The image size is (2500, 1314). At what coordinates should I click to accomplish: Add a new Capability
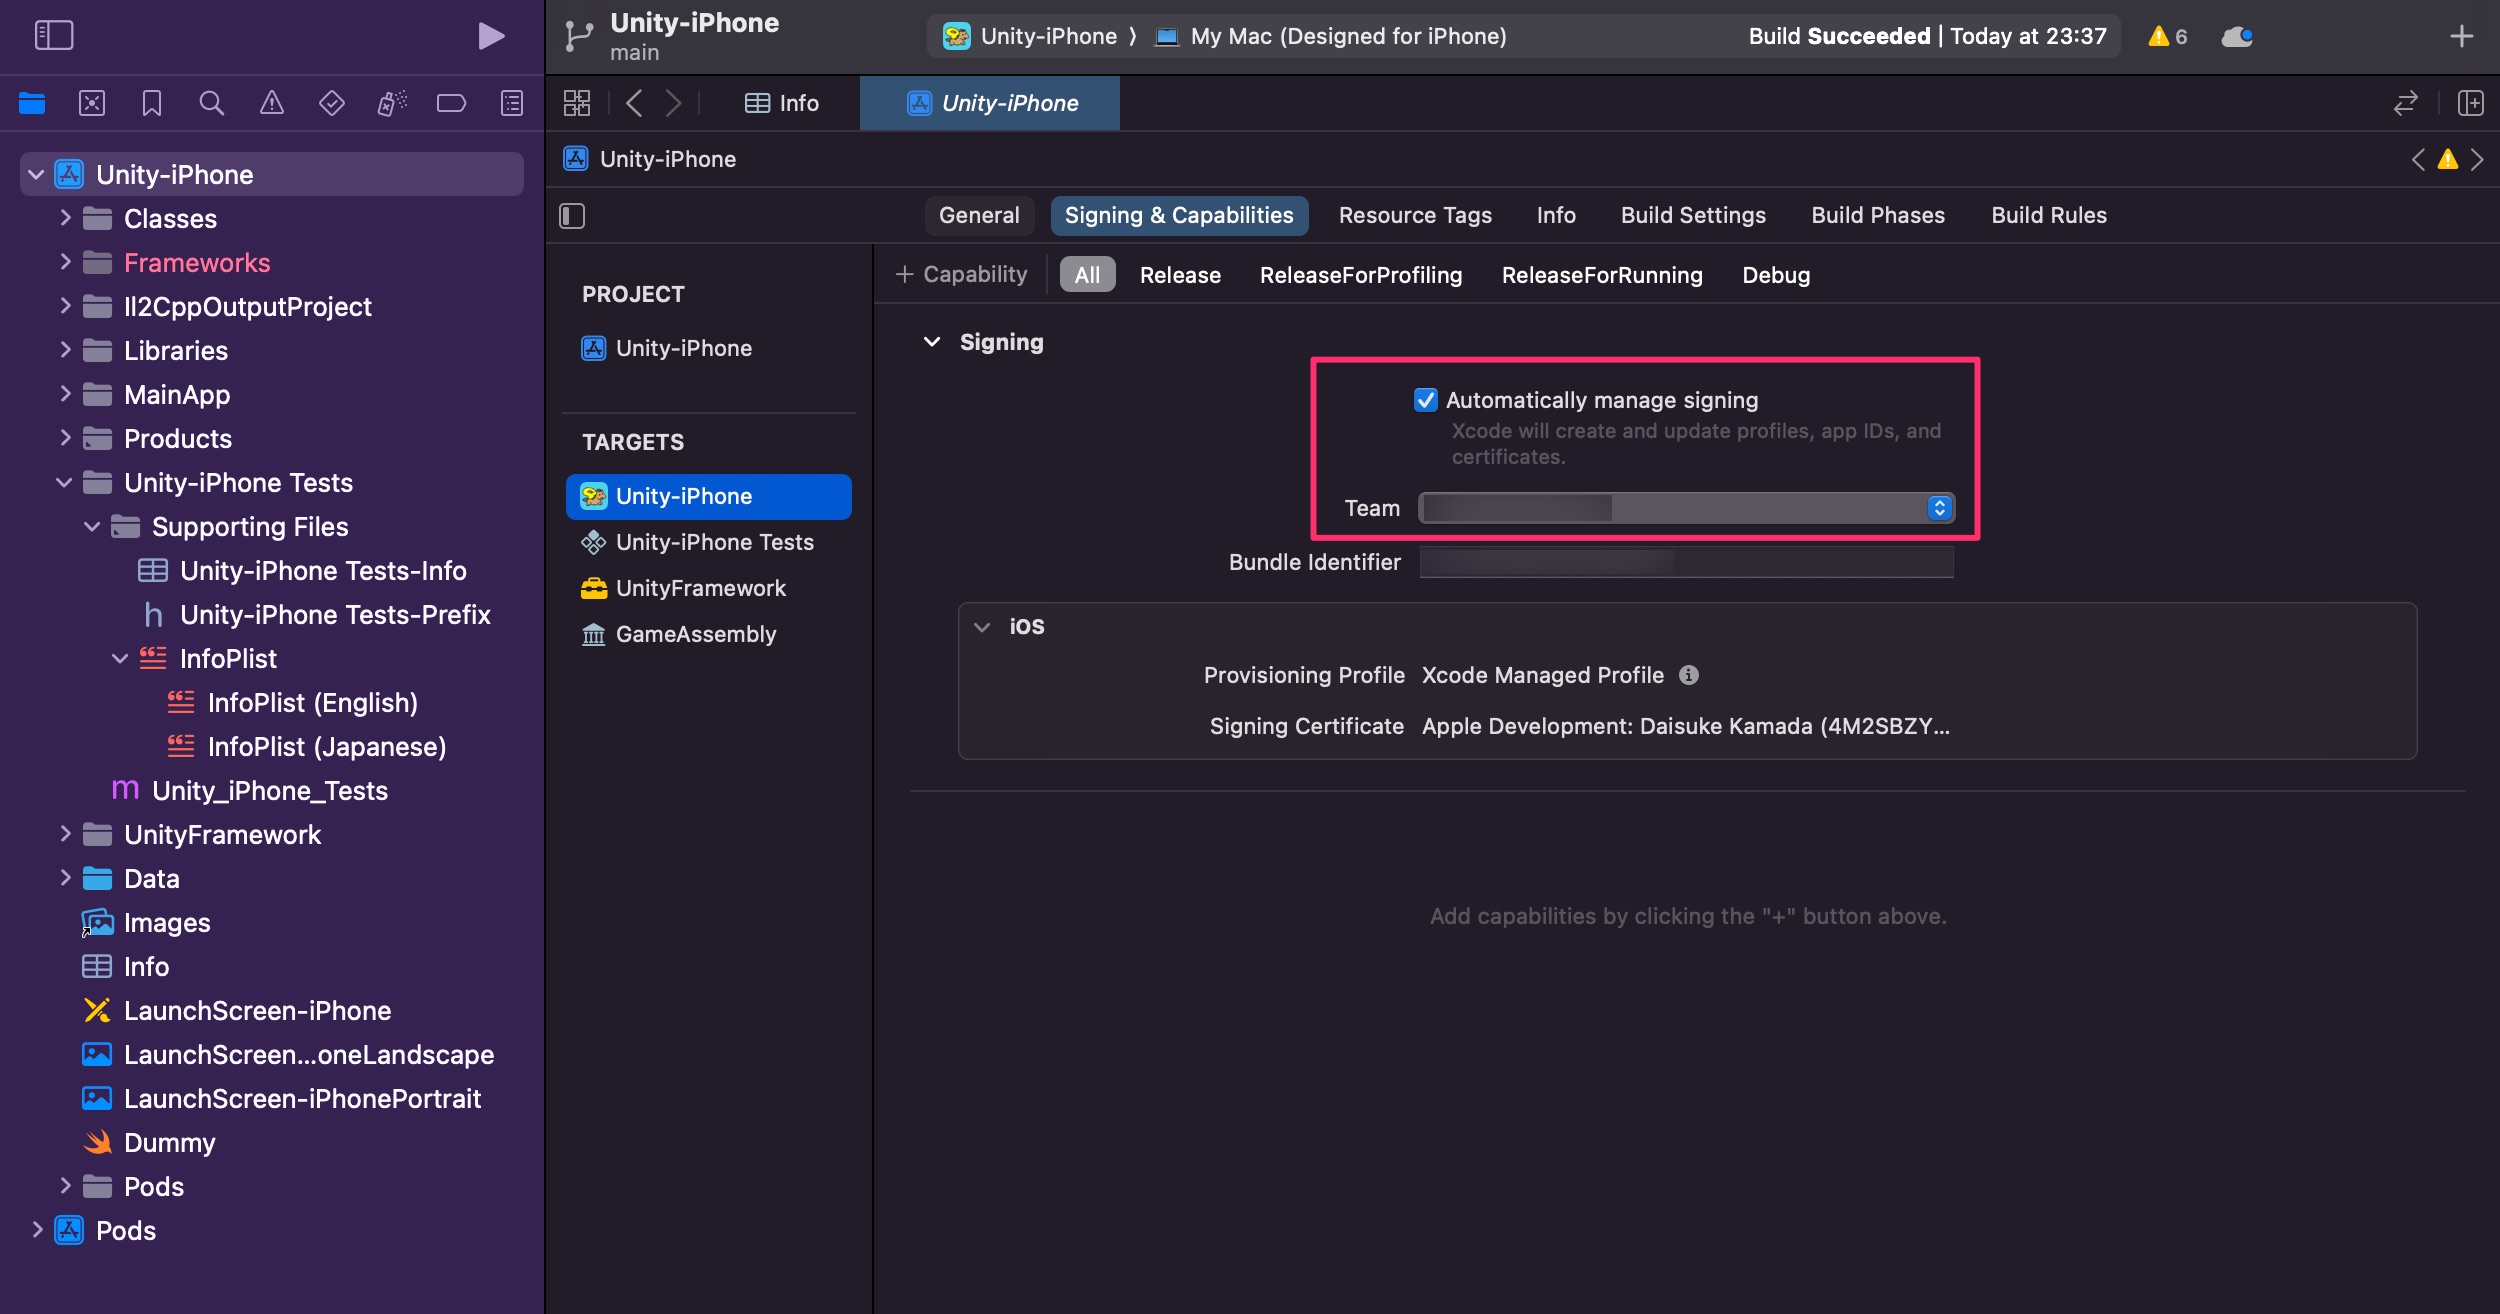[961, 275]
